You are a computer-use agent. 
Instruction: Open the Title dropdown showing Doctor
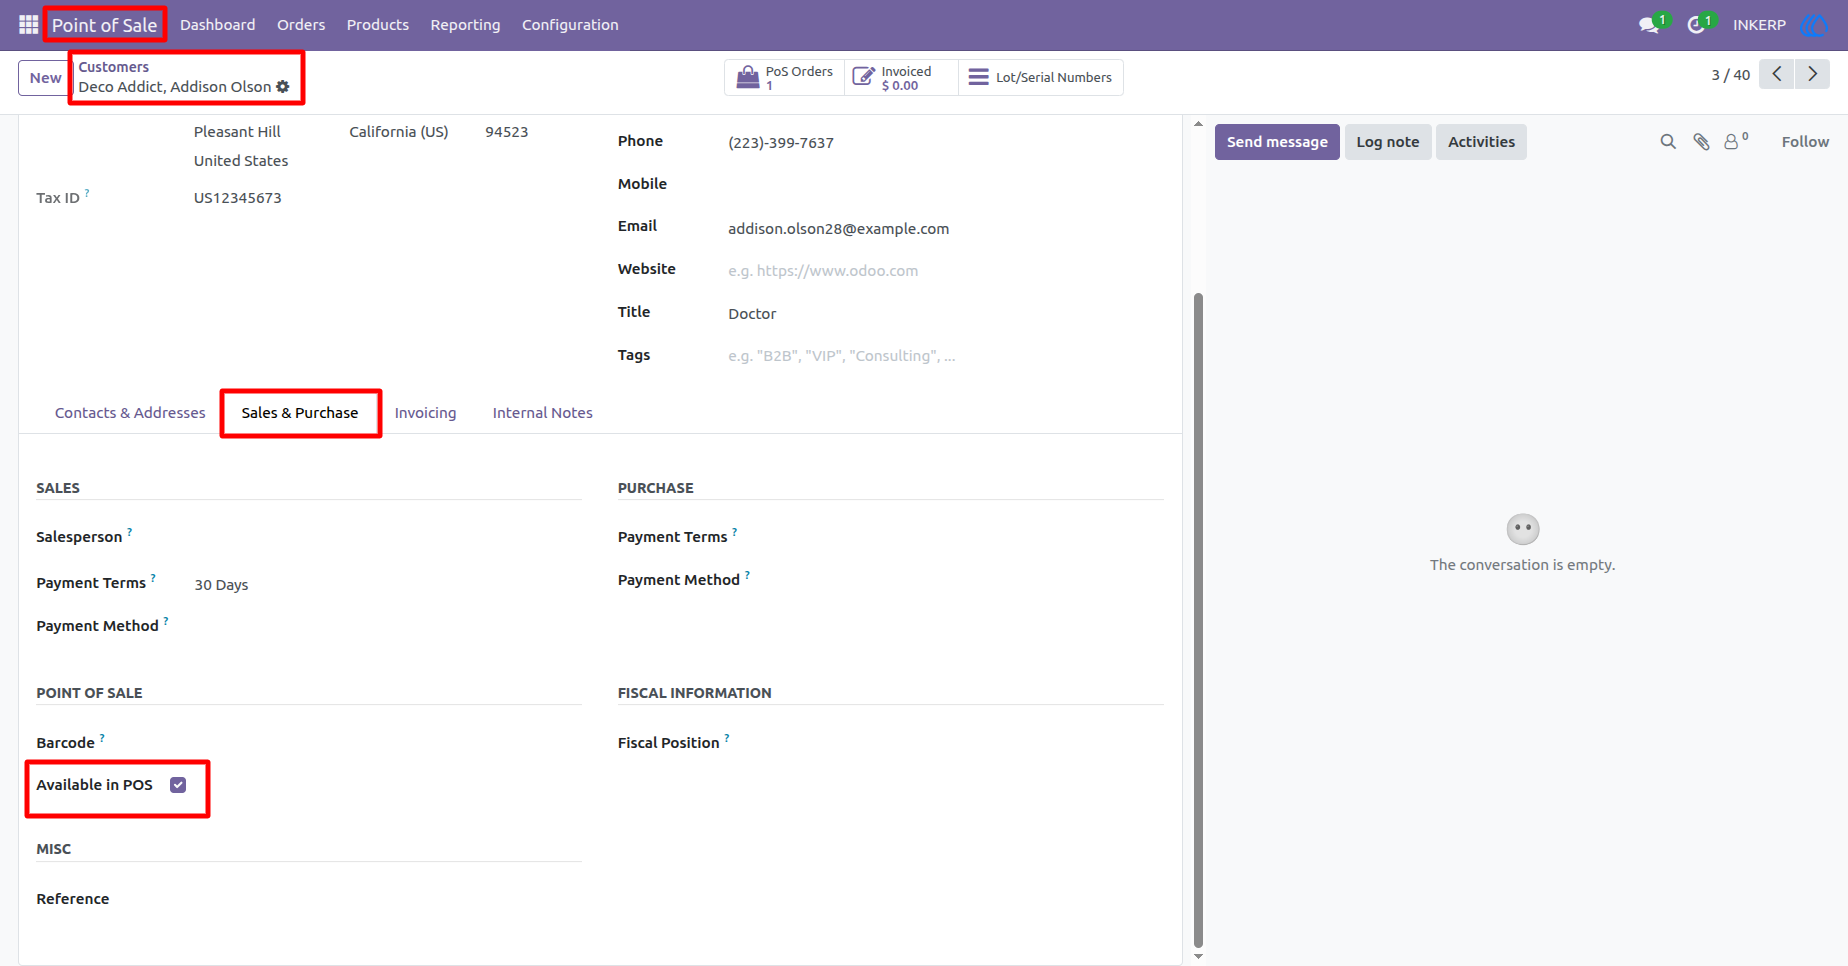tap(946, 314)
